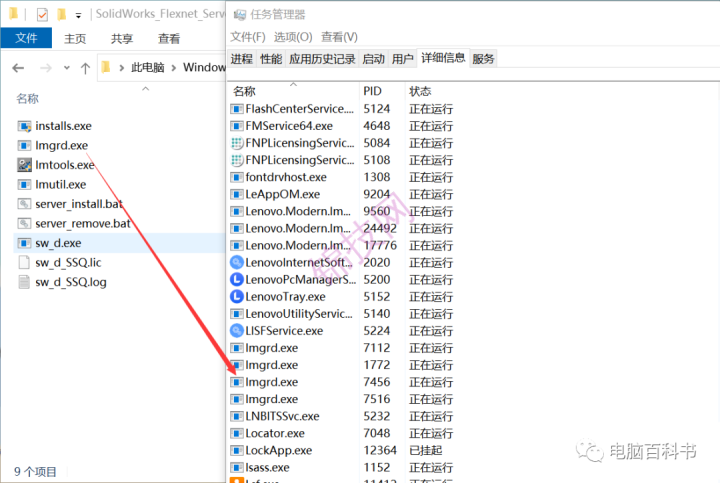720x483 pixels.
Task: Select the lmgrd.exe process with PID 7516
Action: 342,399
